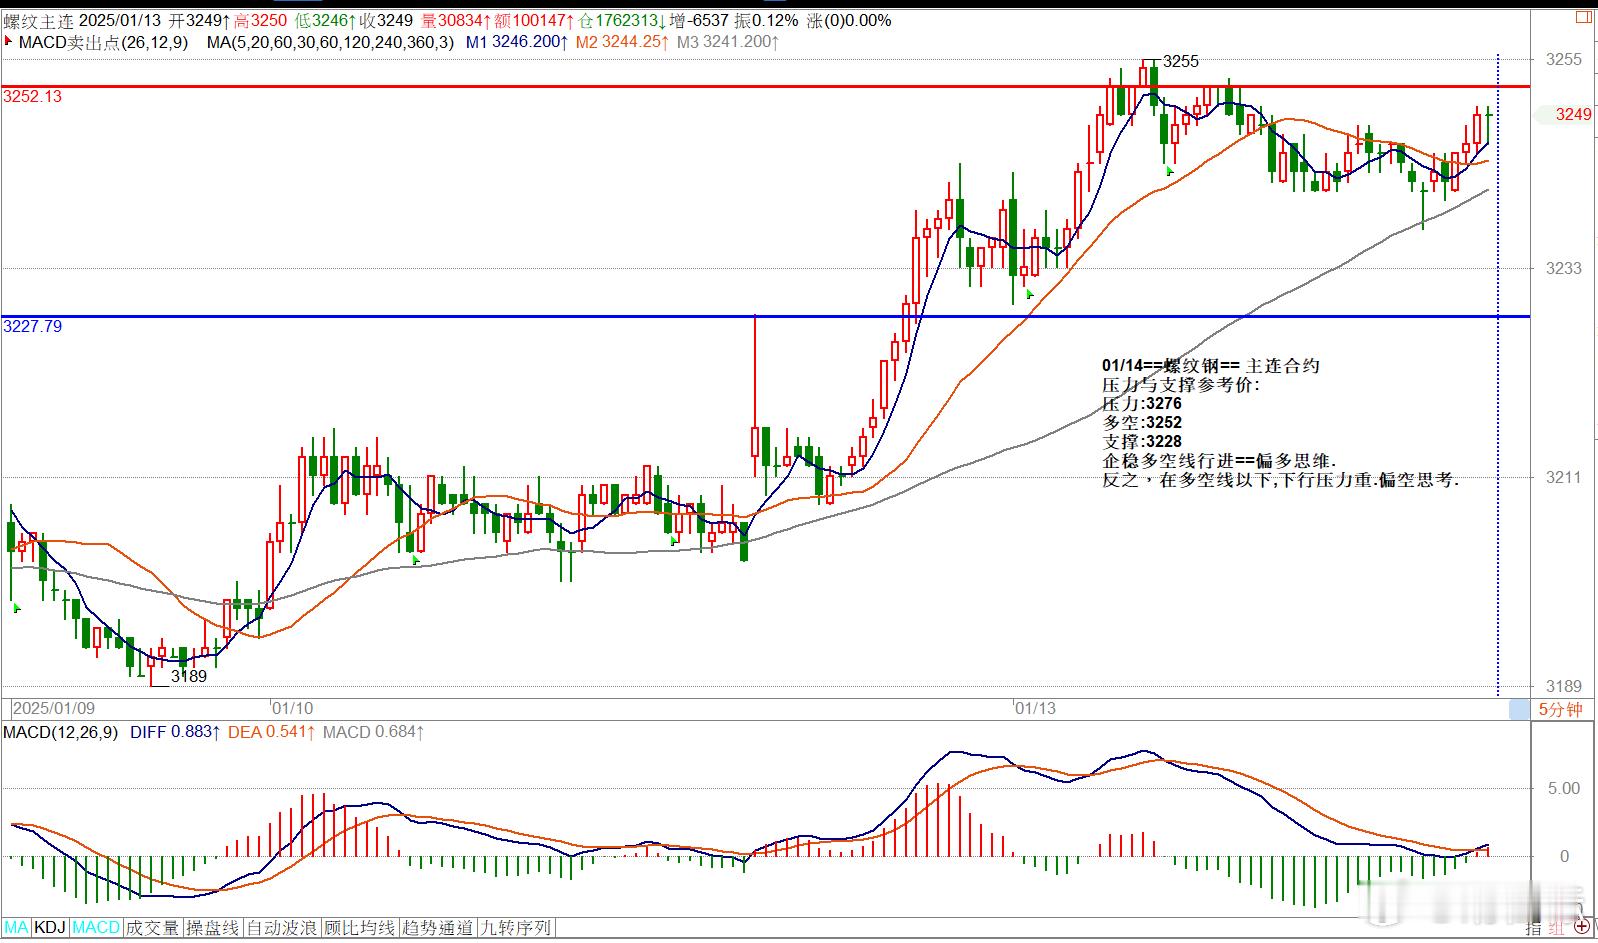This screenshot has width=1598, height=943.
Task: Click the 3233 price axis label
Action: (x=1564, y=268)
